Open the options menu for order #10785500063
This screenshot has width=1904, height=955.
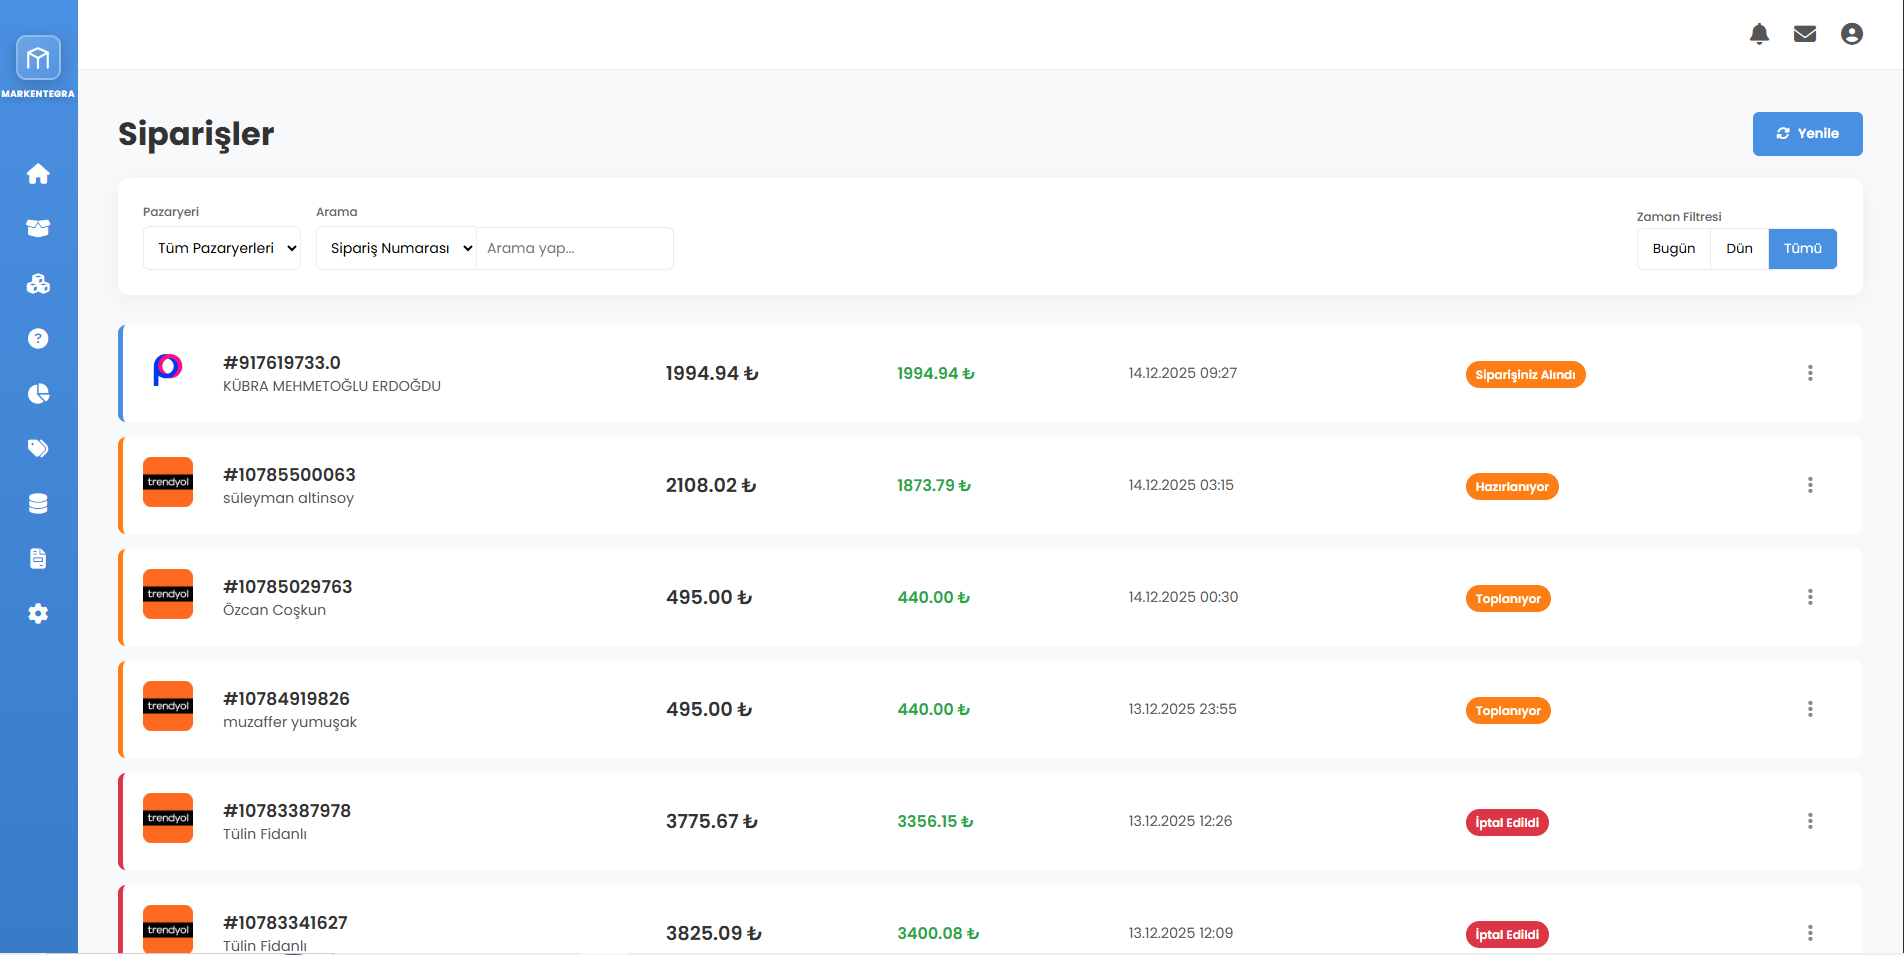[x=1809, y=485]
